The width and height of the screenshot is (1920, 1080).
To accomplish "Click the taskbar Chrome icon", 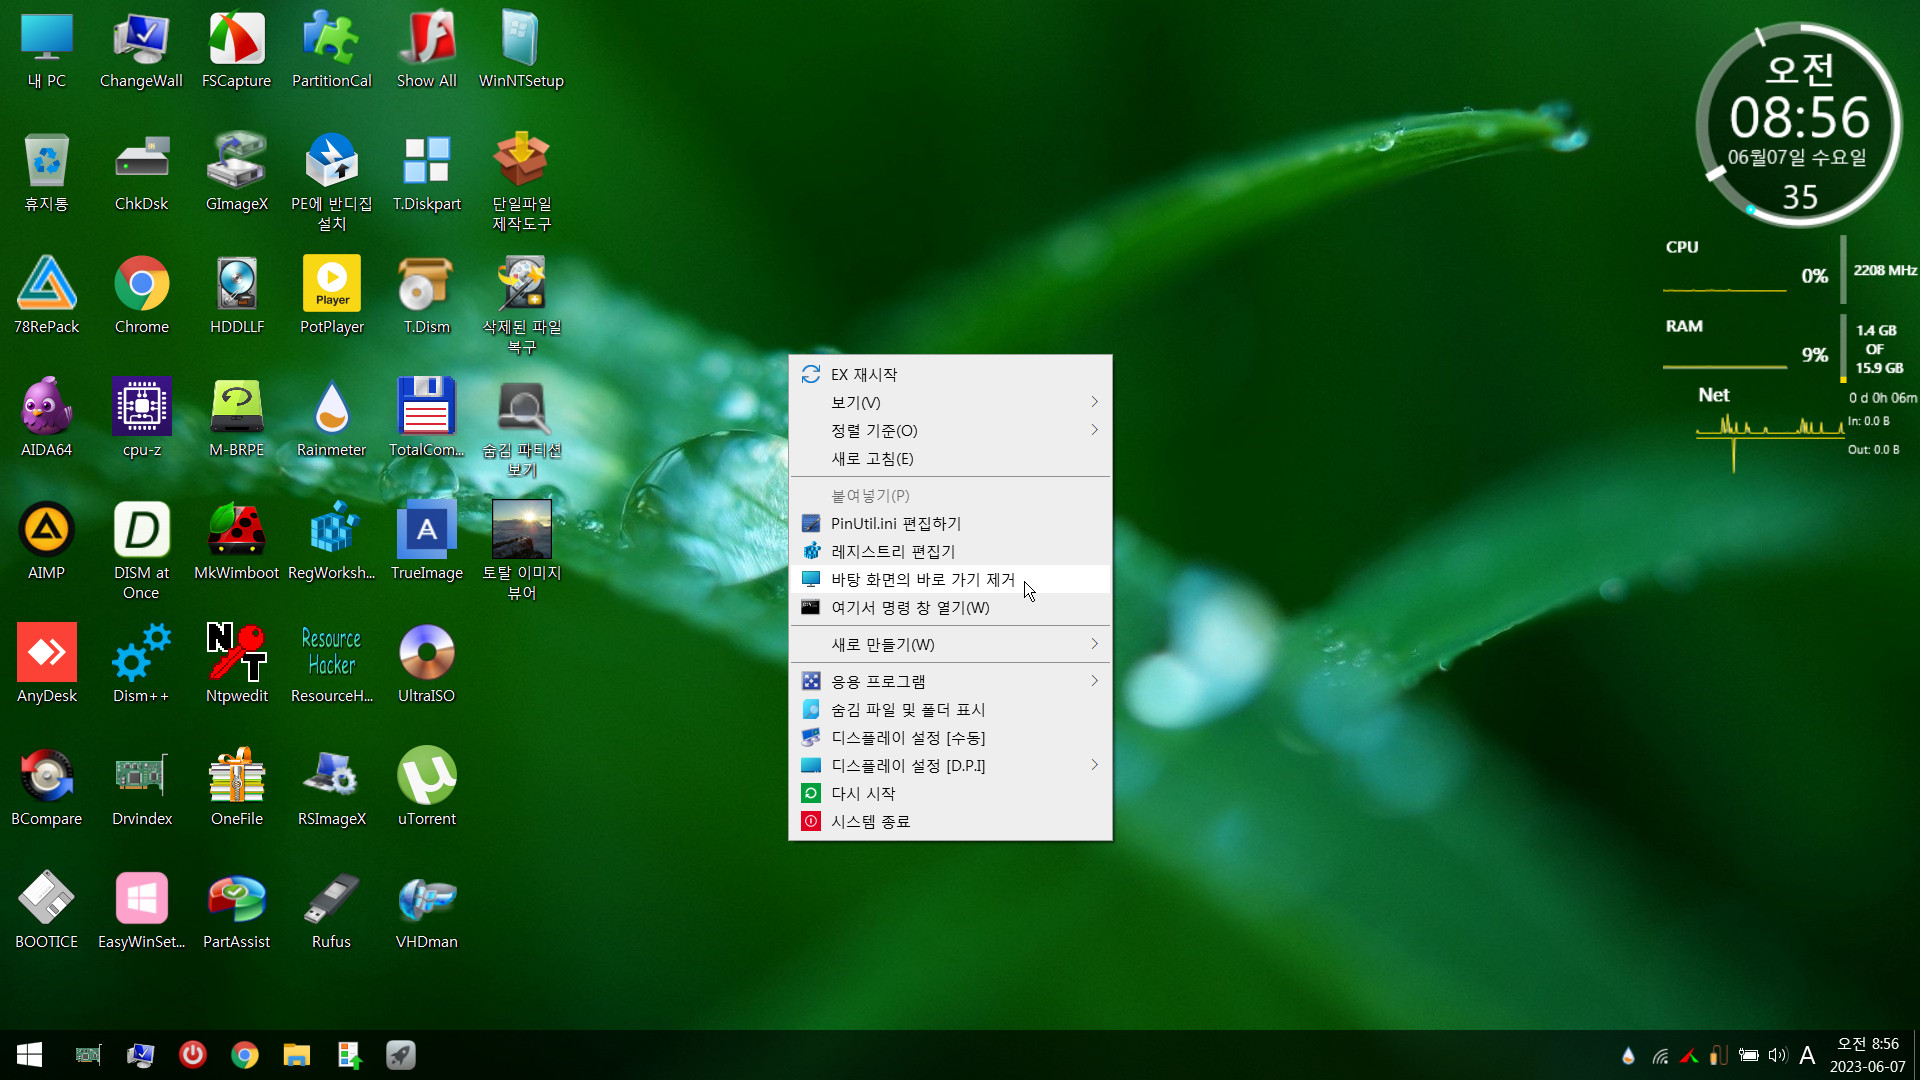I will 245,1055.
